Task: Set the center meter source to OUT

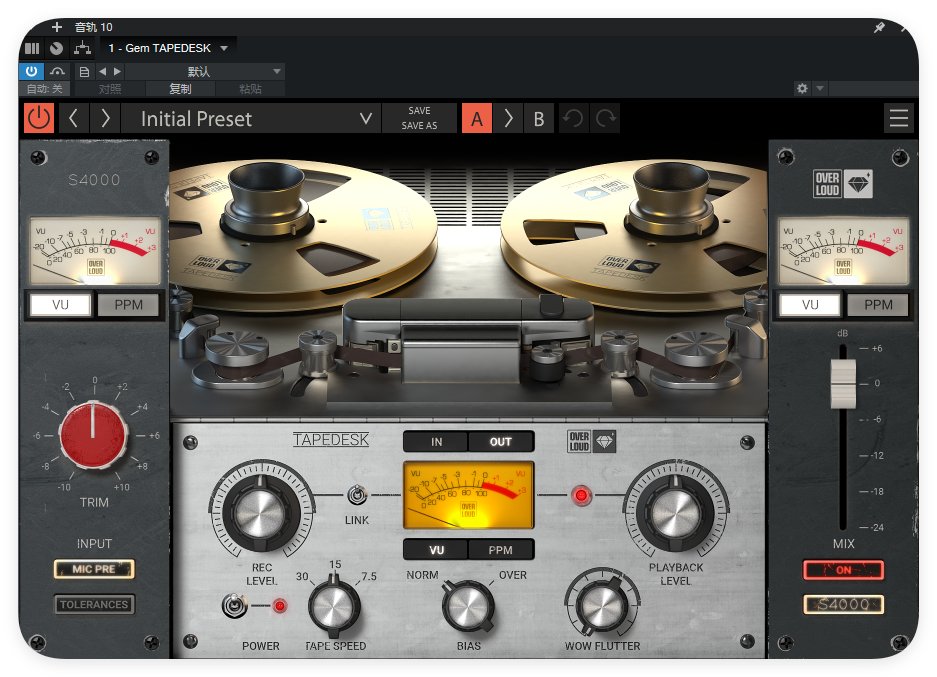Action: [x=501, y=442]
